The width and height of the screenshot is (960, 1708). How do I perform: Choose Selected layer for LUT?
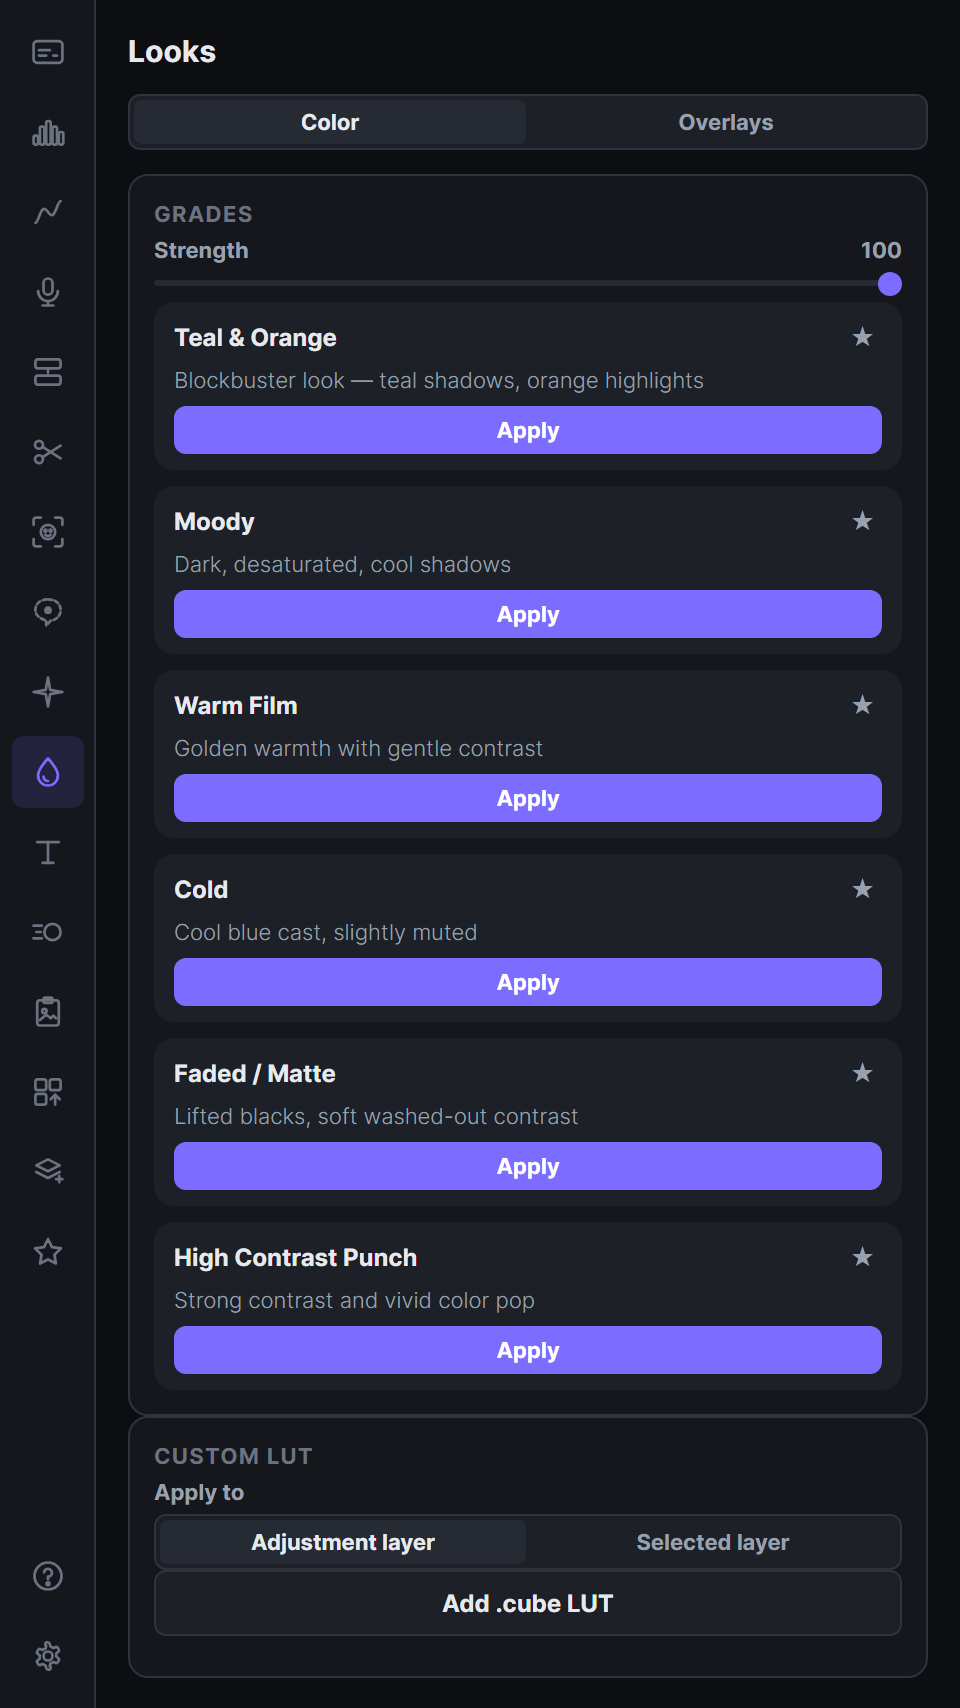(713, 1542)
